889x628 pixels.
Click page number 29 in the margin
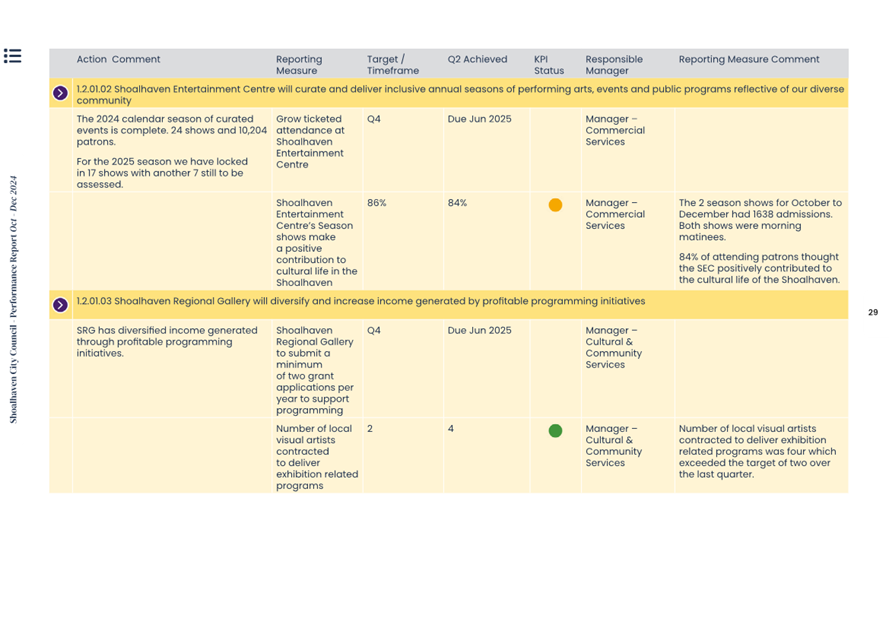(872, 313)
